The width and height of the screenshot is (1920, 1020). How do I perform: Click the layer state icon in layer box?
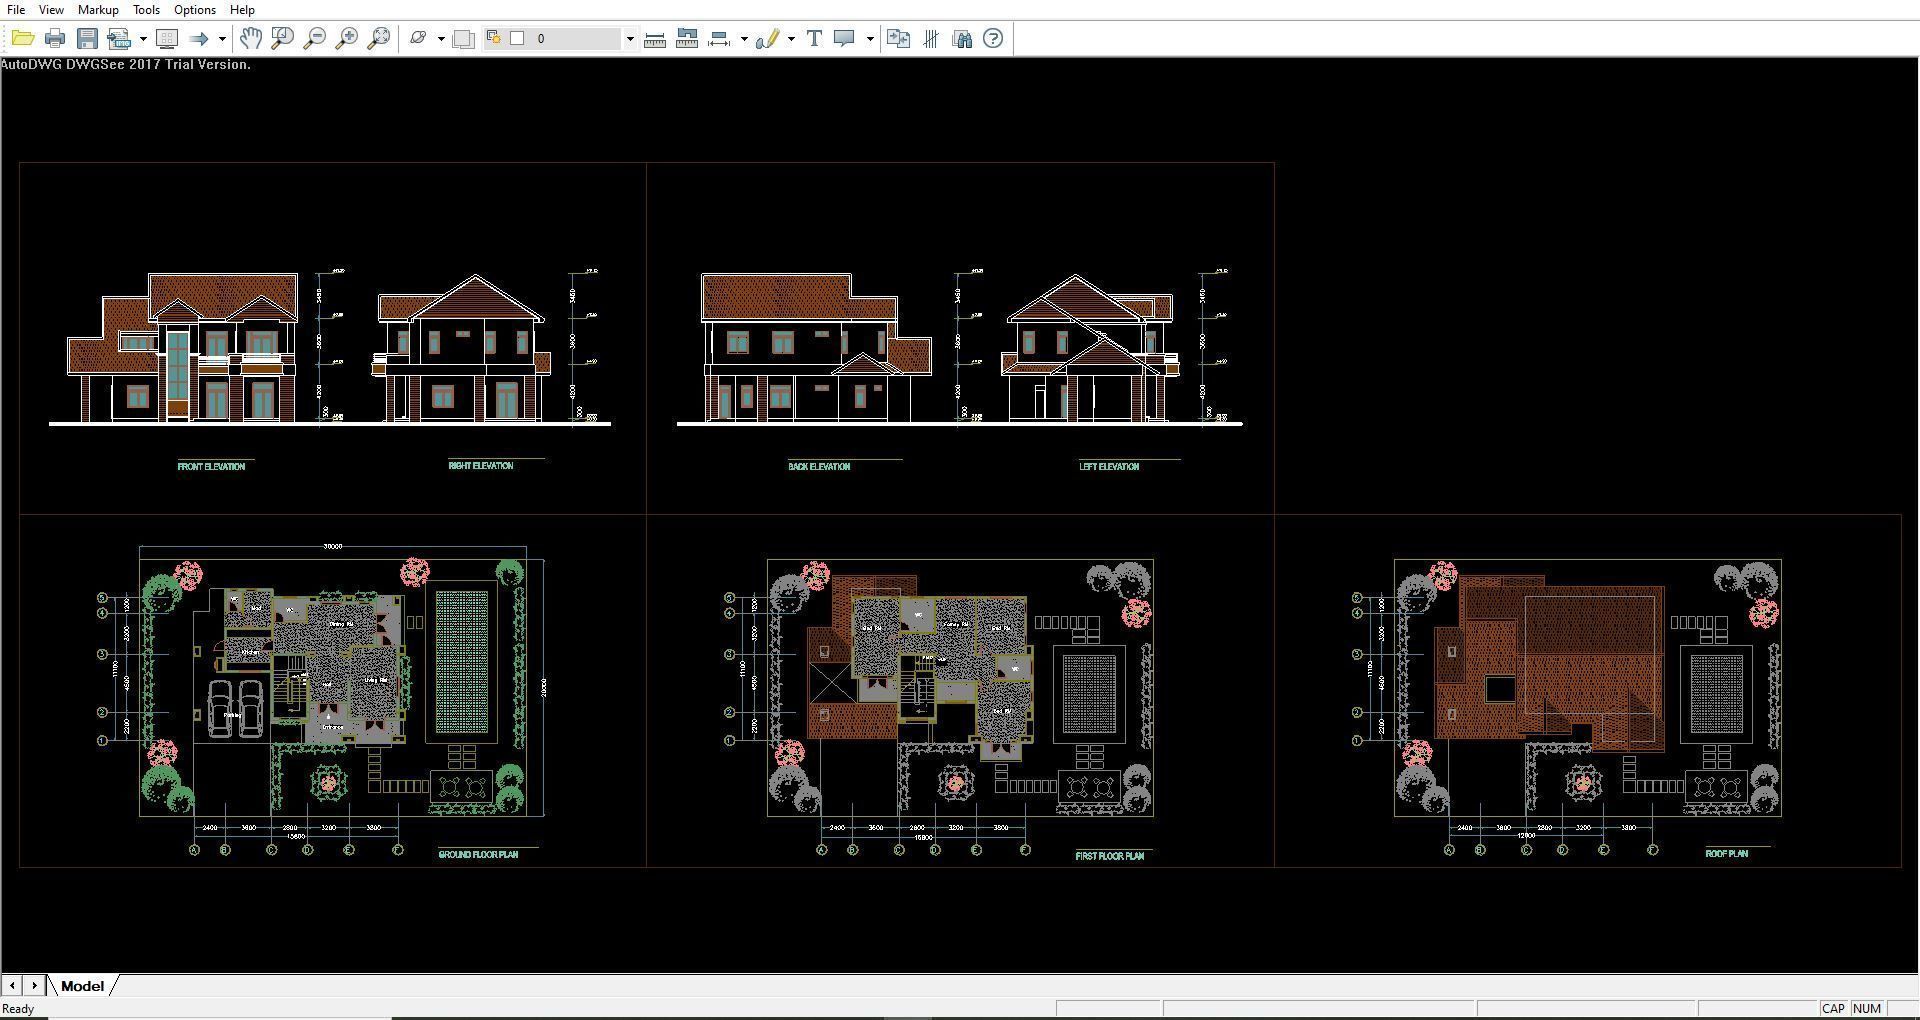tap(493, 38)
